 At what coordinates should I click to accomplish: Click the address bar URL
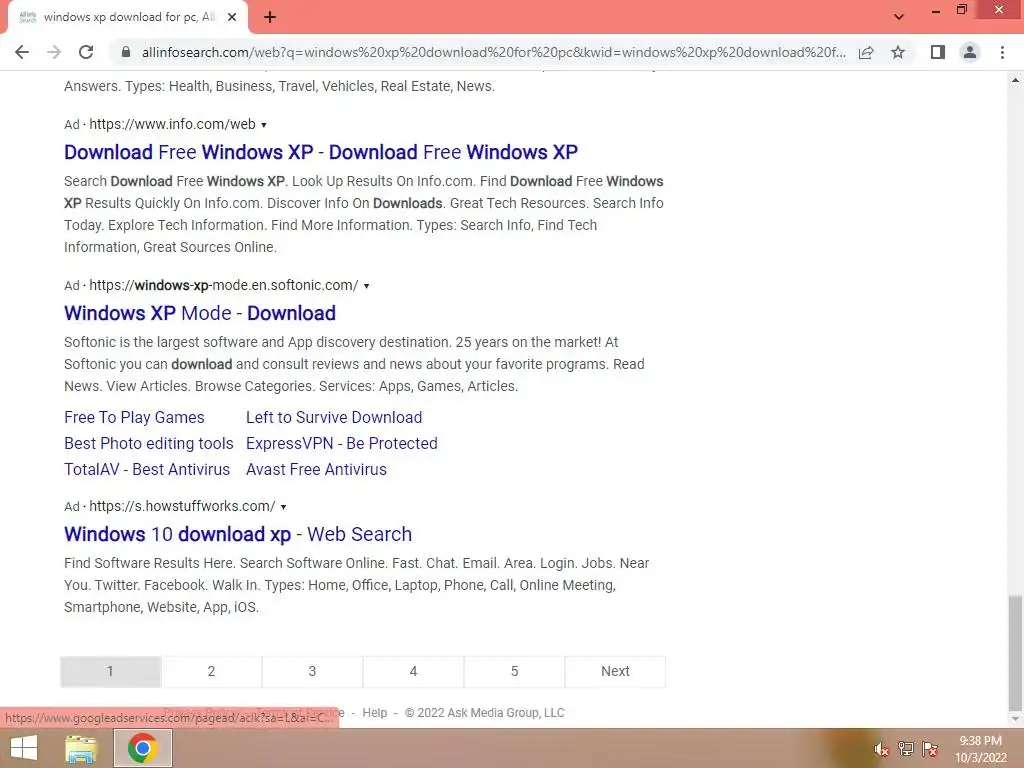(x=493, y=52)
